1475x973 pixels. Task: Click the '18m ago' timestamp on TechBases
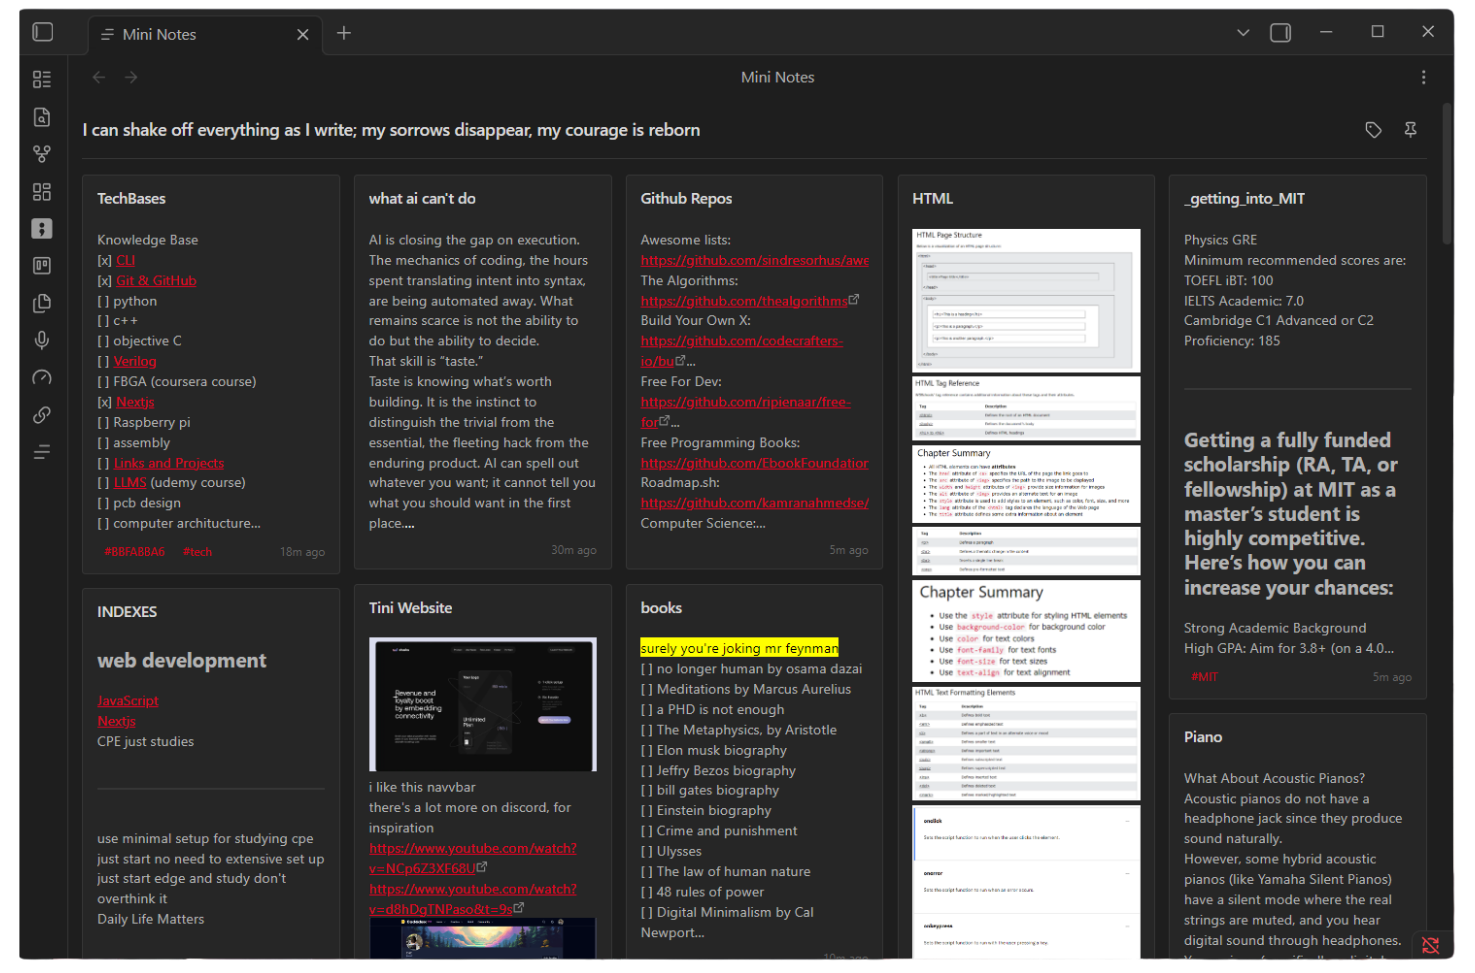(302, 552)
